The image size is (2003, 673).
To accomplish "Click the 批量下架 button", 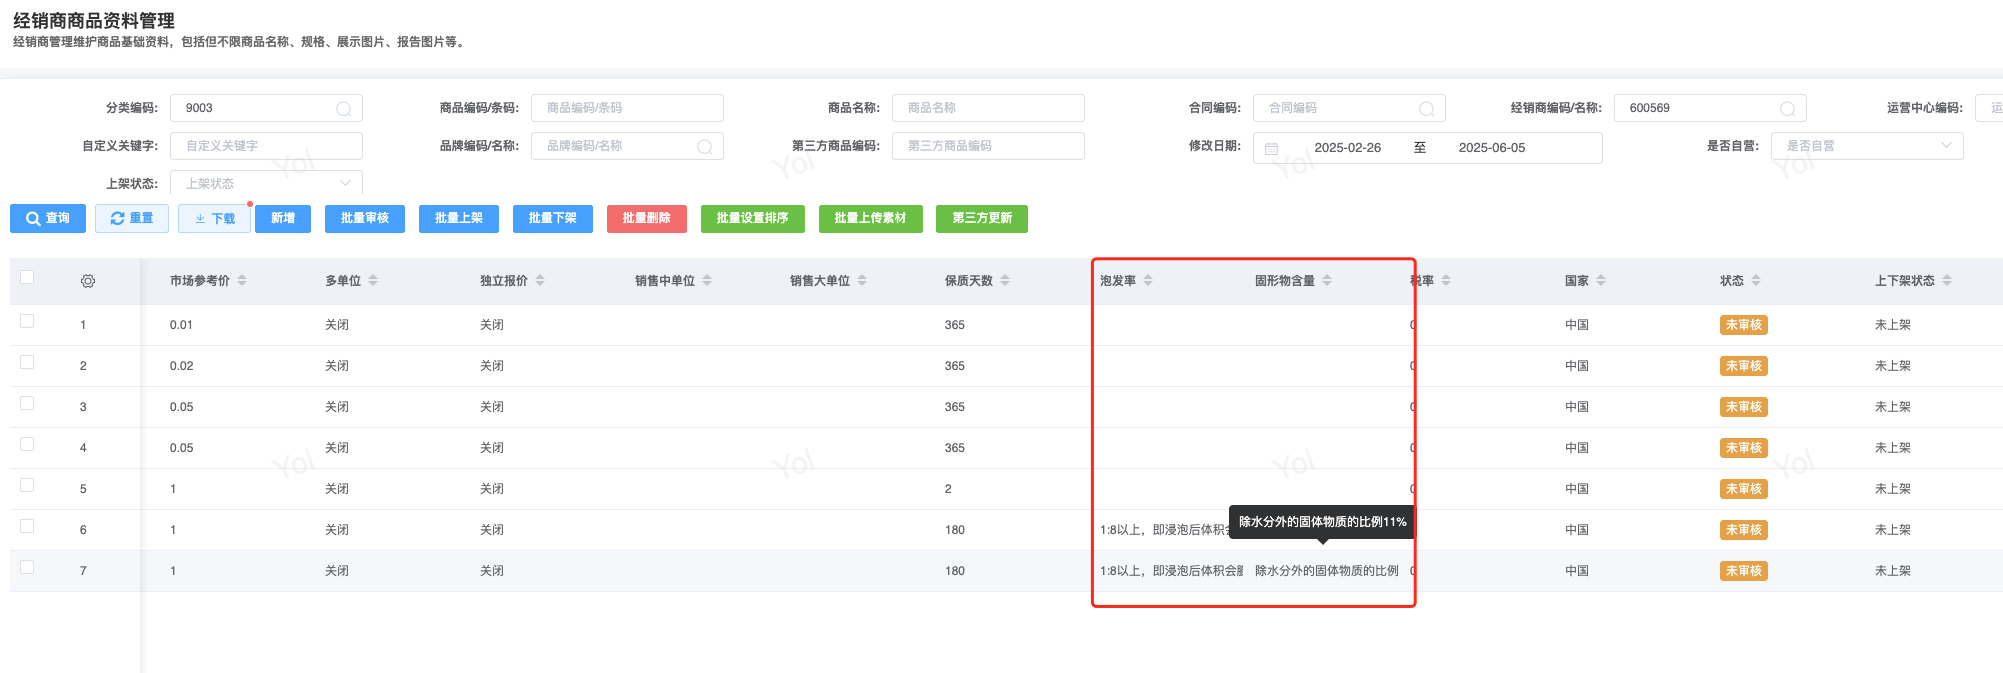I will click(553, 219).
